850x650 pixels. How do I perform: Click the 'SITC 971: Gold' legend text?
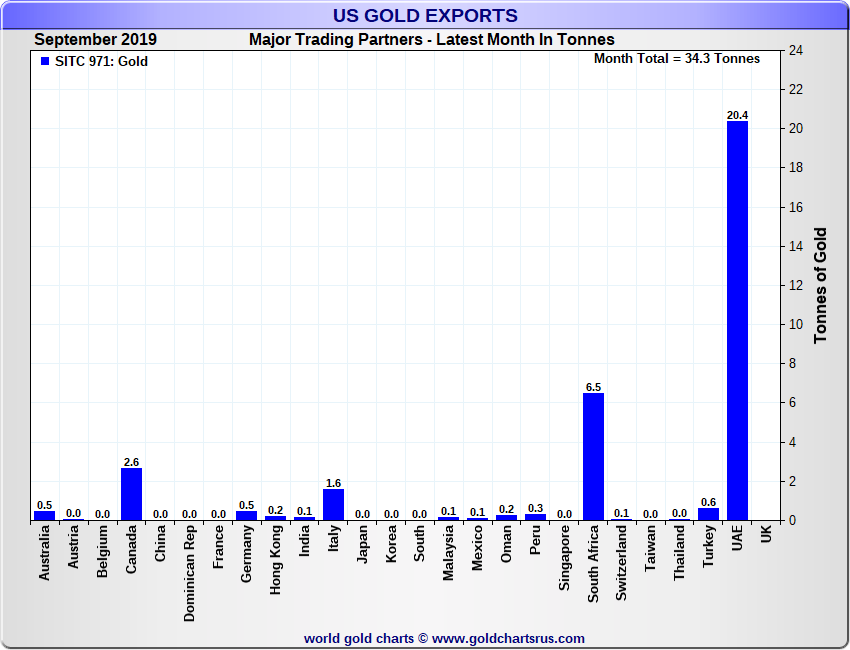point(101,61)
